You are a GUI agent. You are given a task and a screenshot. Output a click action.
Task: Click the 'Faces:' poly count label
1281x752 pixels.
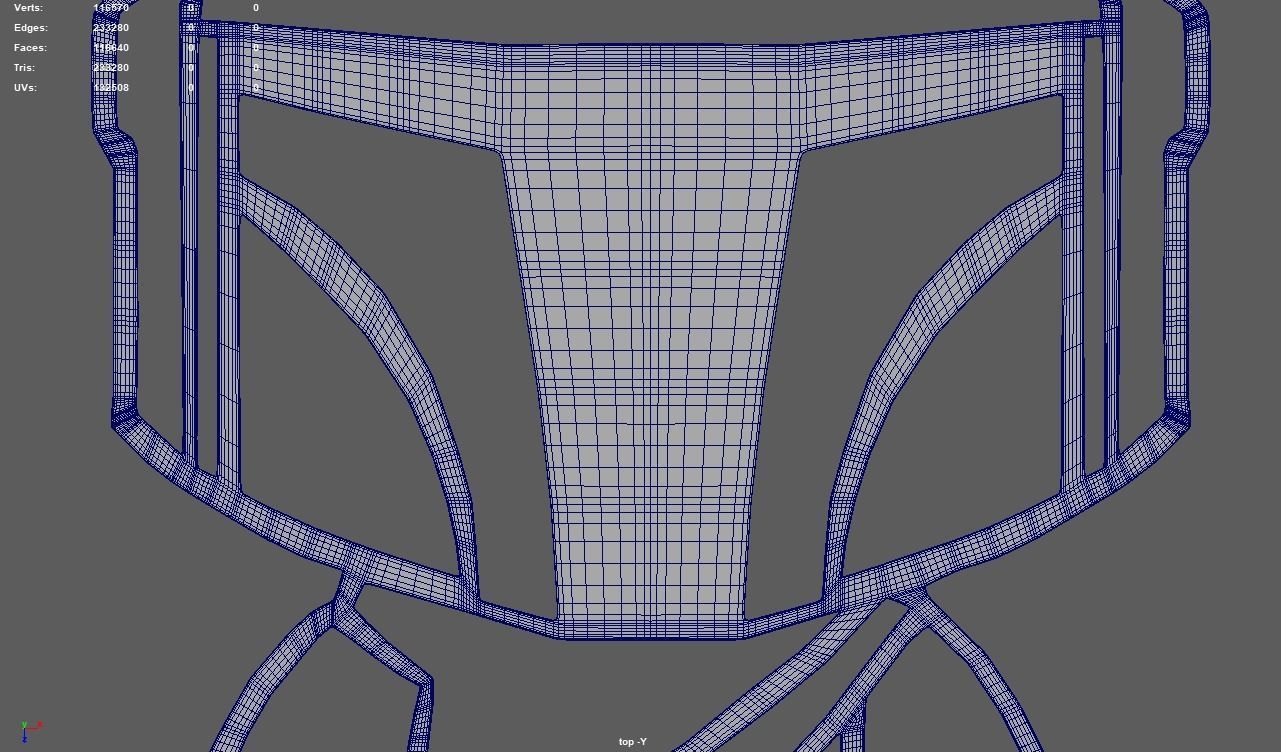click(x=30, y=48)
